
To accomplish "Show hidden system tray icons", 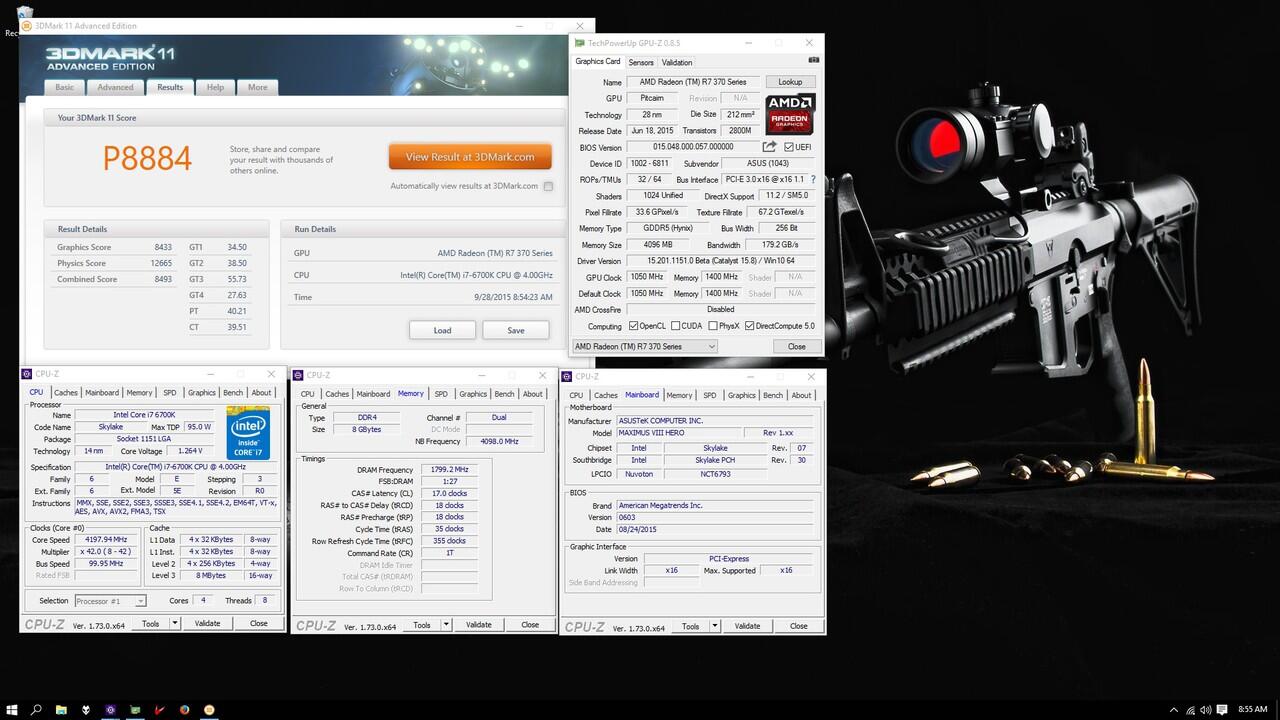I will [1173, 710].
